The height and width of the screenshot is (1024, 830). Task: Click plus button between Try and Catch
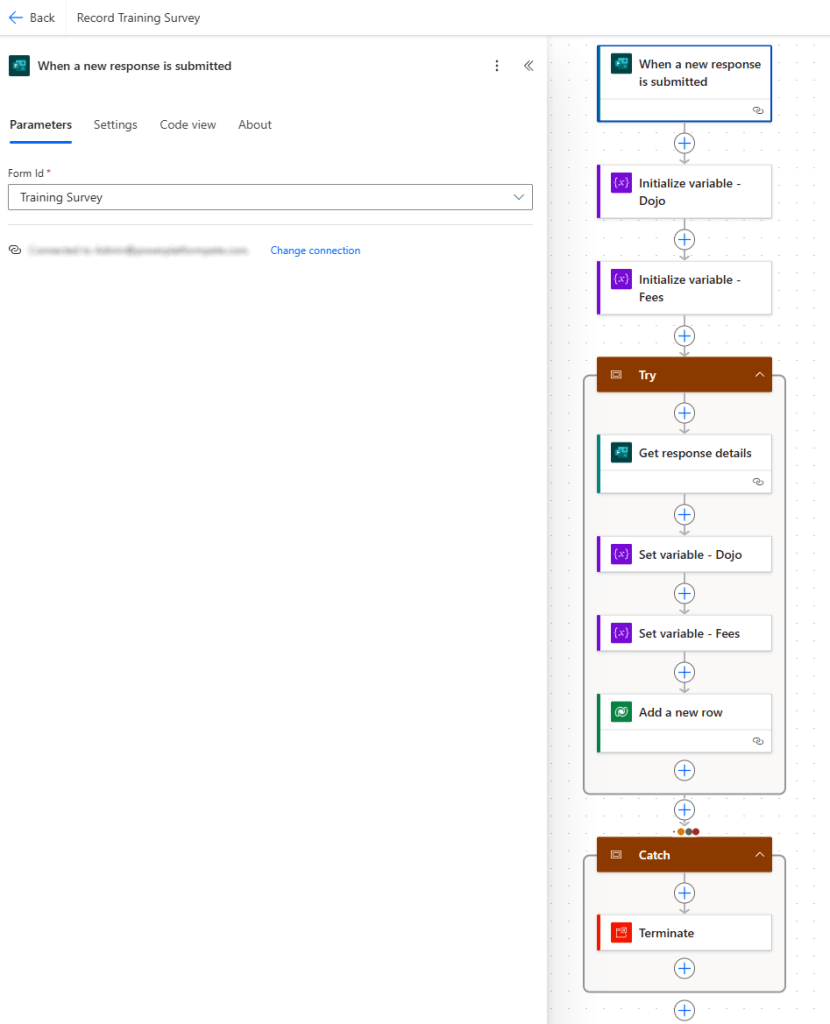pos(684,809)
